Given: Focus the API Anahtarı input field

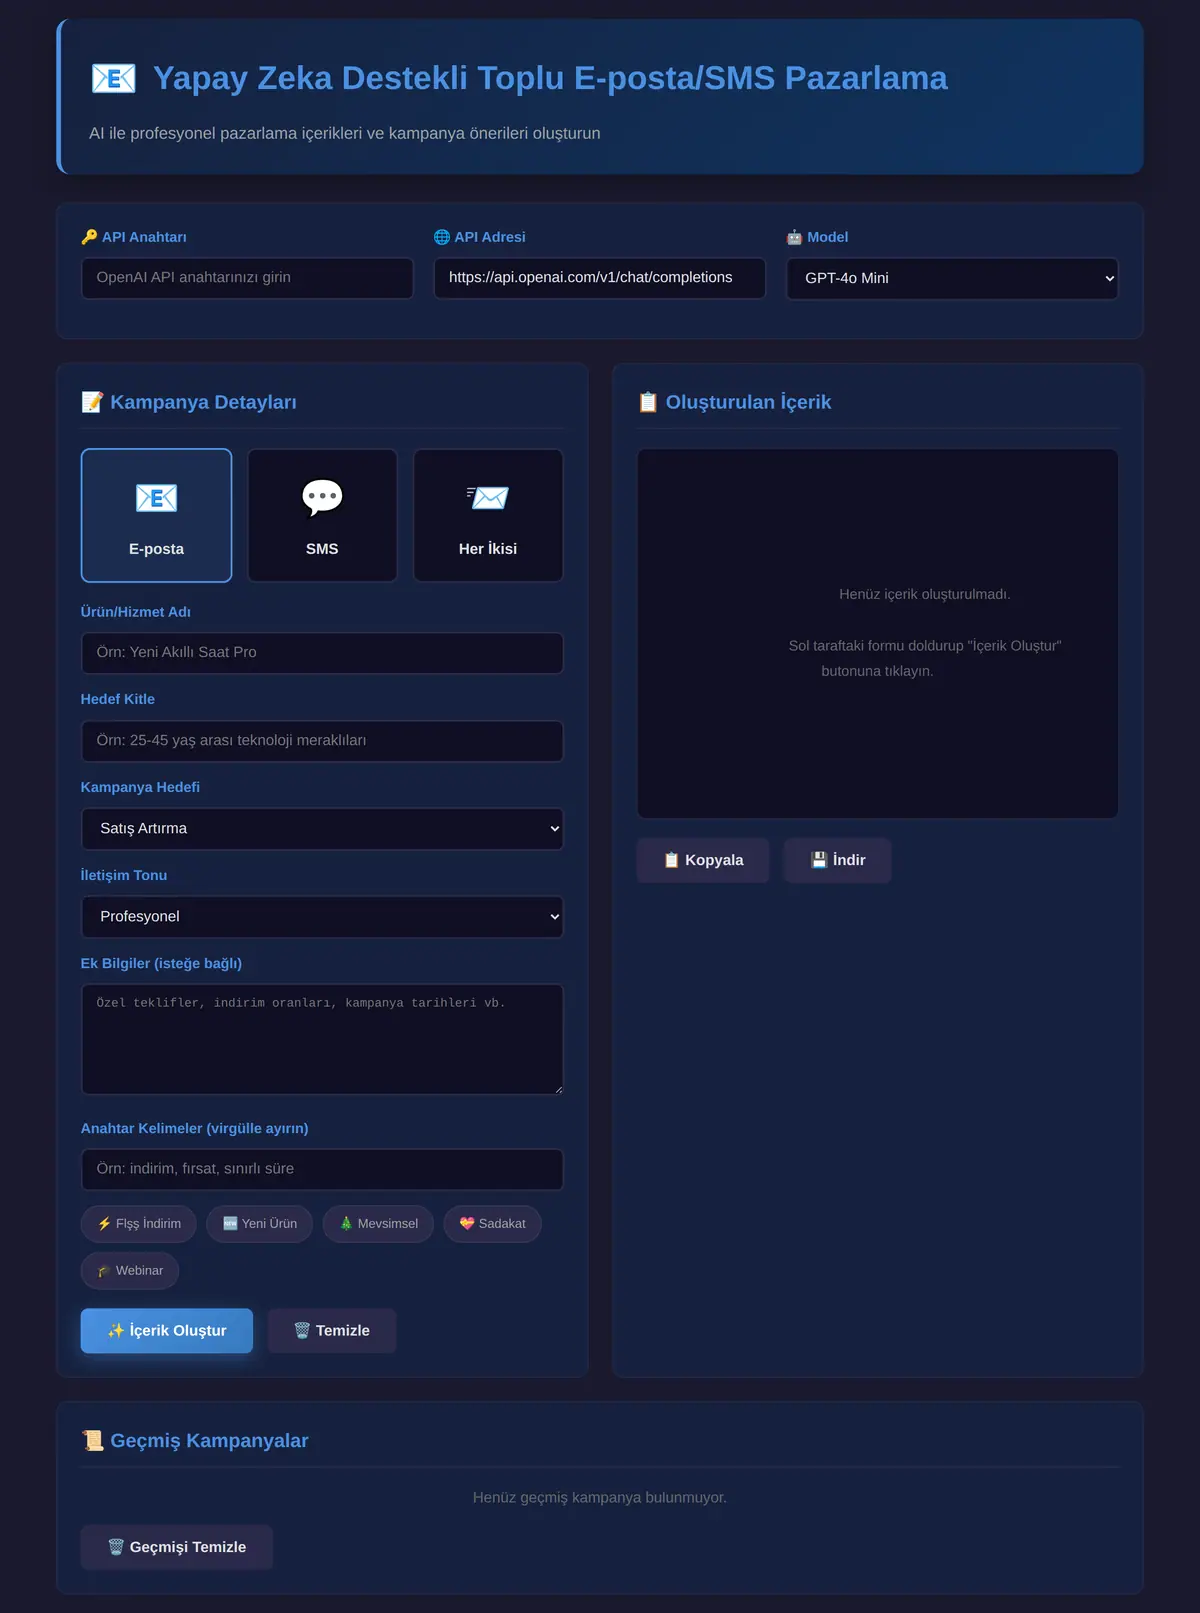Looking at the screenshot, I should pyautogui.click(x=247, y=278).
